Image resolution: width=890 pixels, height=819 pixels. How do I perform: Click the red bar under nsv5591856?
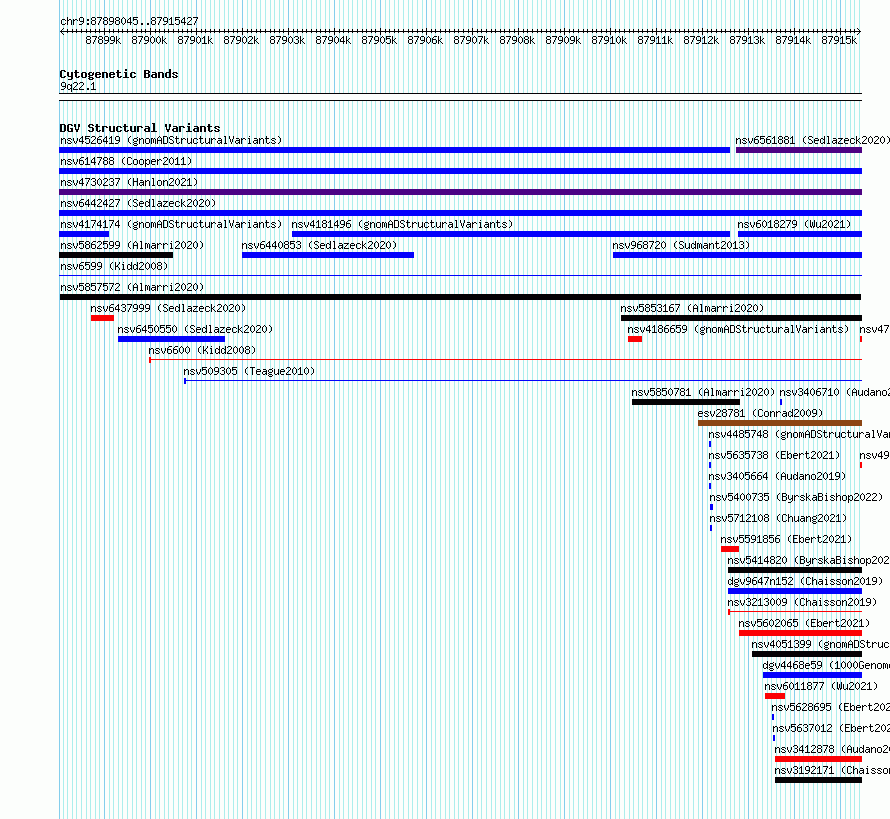[x=730, y=549]
